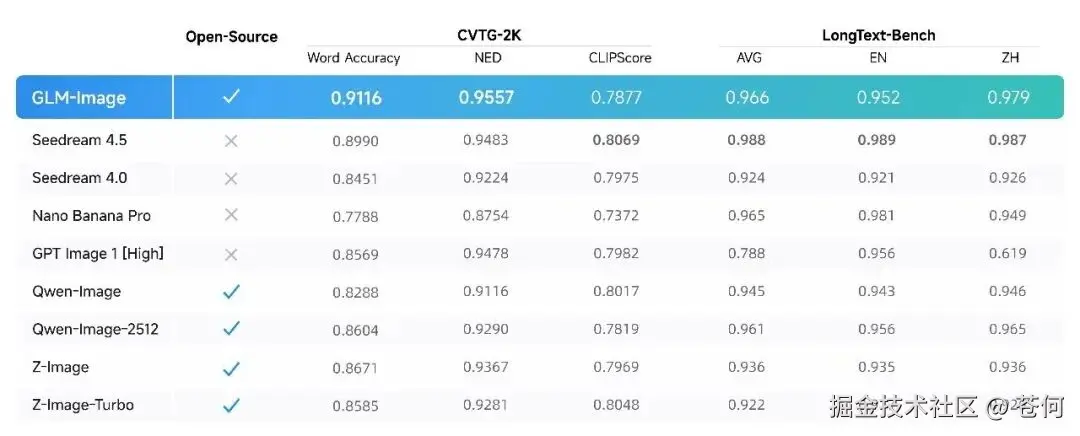Click the GLM-Image row label
The image size is (1080, 436).
[79, 98]
